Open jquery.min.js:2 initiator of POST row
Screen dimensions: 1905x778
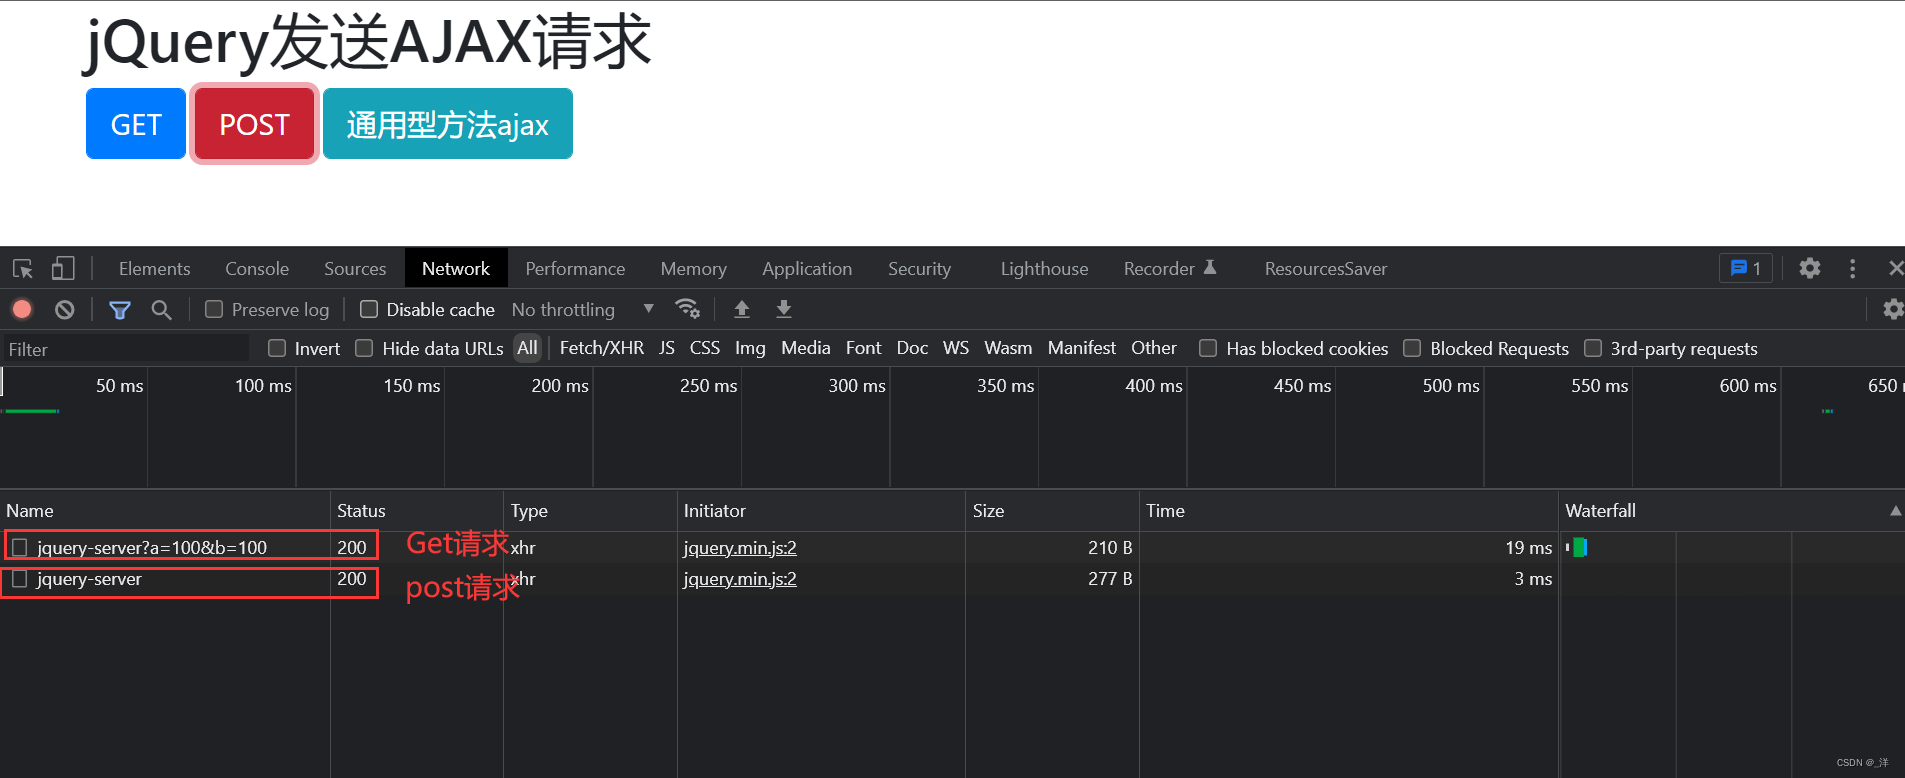tap(740, 579)
